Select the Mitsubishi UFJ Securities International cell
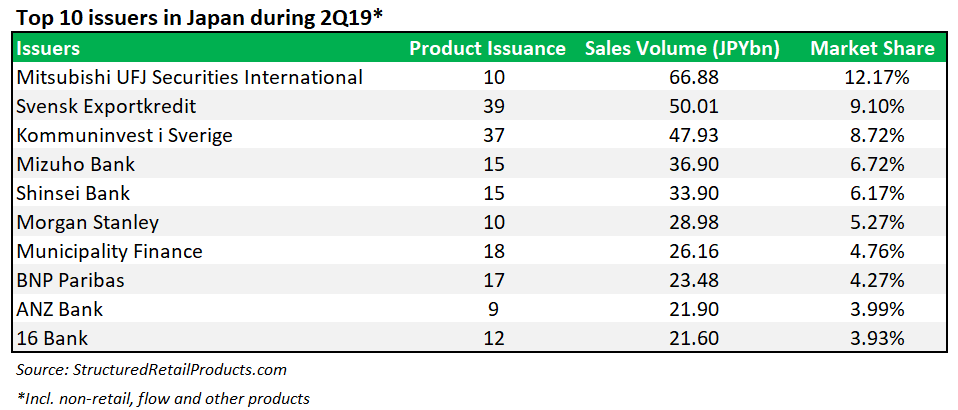 [190, 77]
